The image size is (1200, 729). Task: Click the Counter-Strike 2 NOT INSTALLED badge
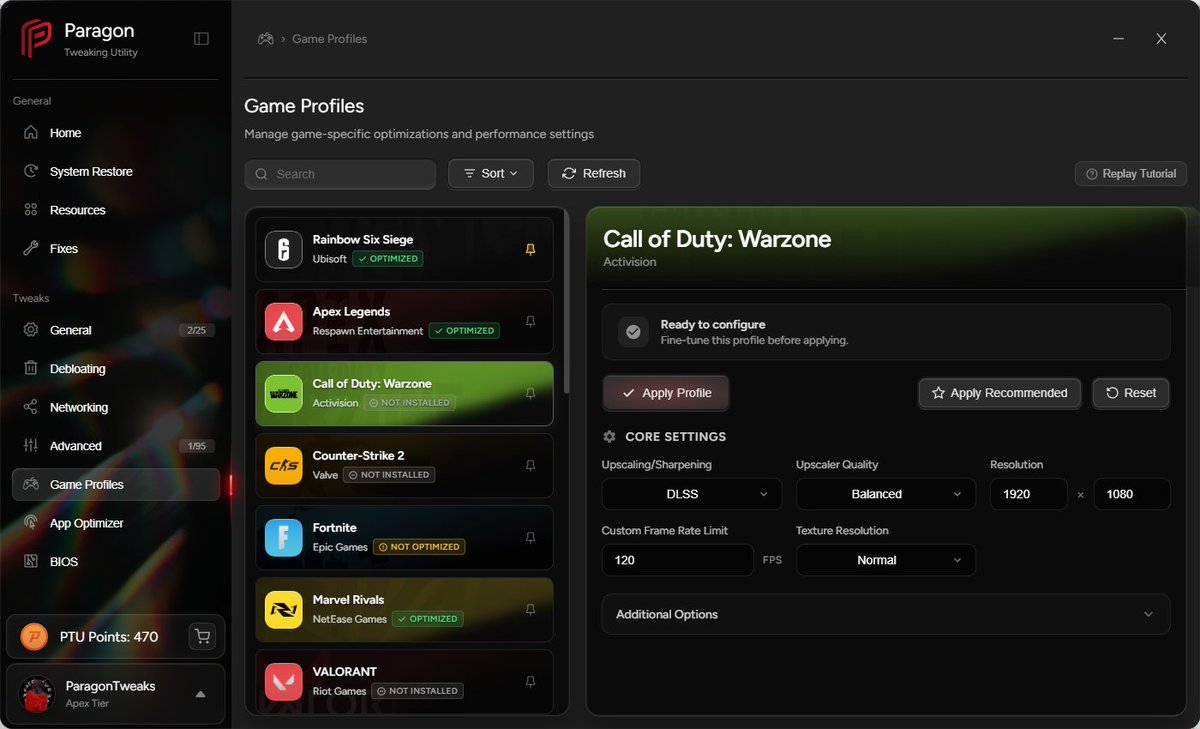388,475
